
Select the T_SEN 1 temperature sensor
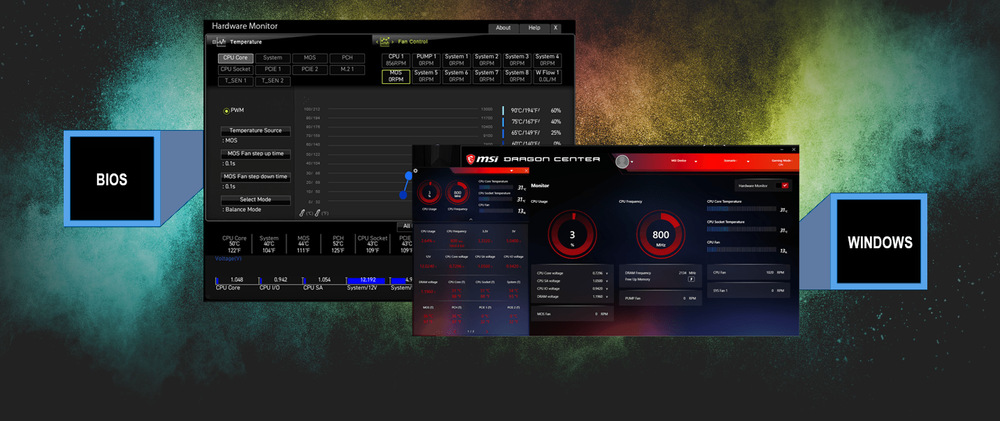236,81
